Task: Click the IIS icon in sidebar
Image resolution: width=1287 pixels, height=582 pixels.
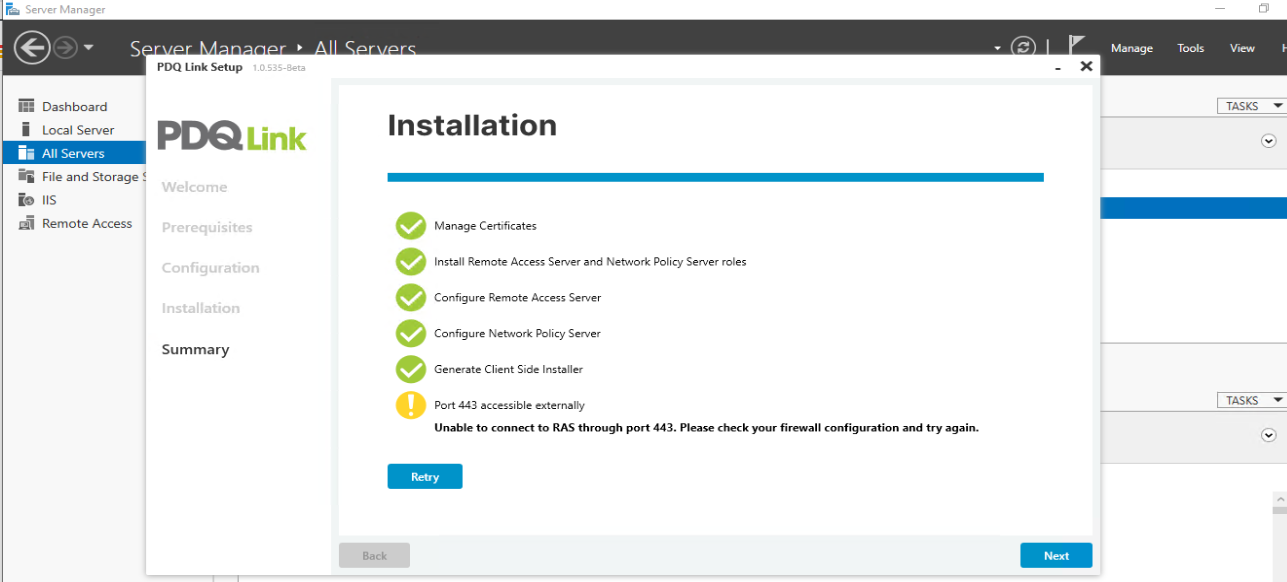Action: coord(27,200)
